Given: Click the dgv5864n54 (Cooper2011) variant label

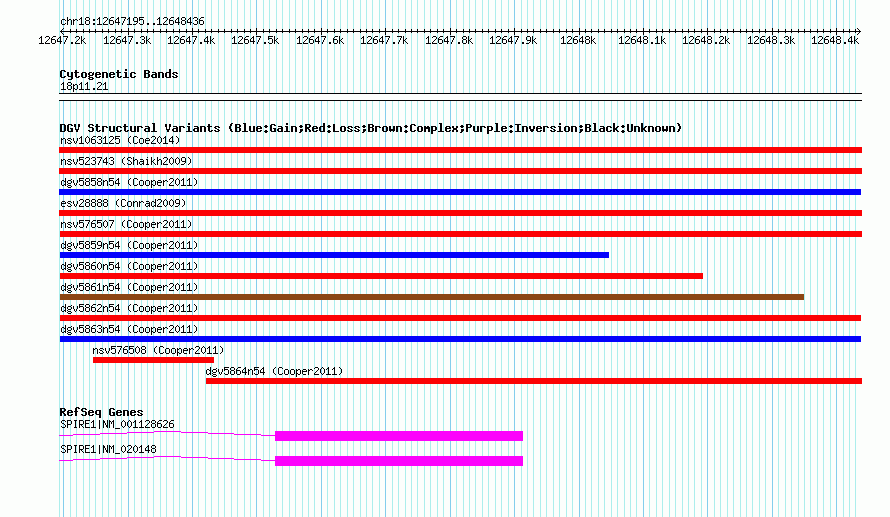Looking at the screenshot, I should (274, 371).
